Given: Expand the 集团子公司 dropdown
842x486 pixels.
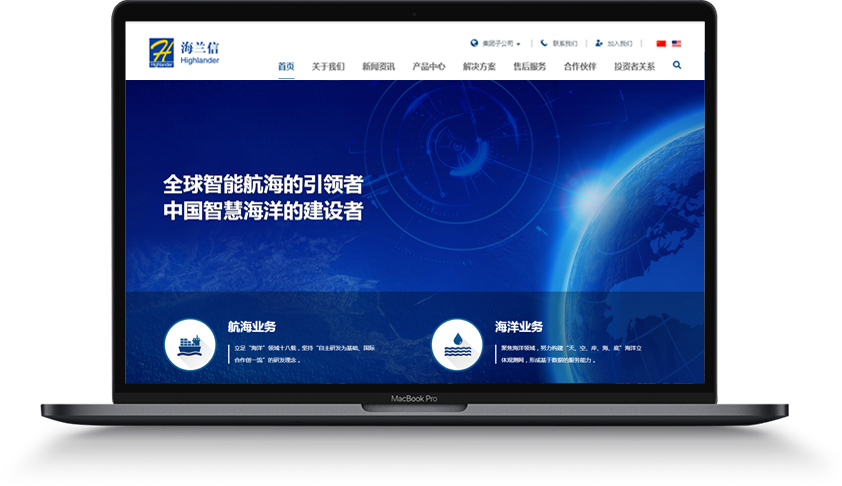Looking at the screenshot, I should point(500,44).
